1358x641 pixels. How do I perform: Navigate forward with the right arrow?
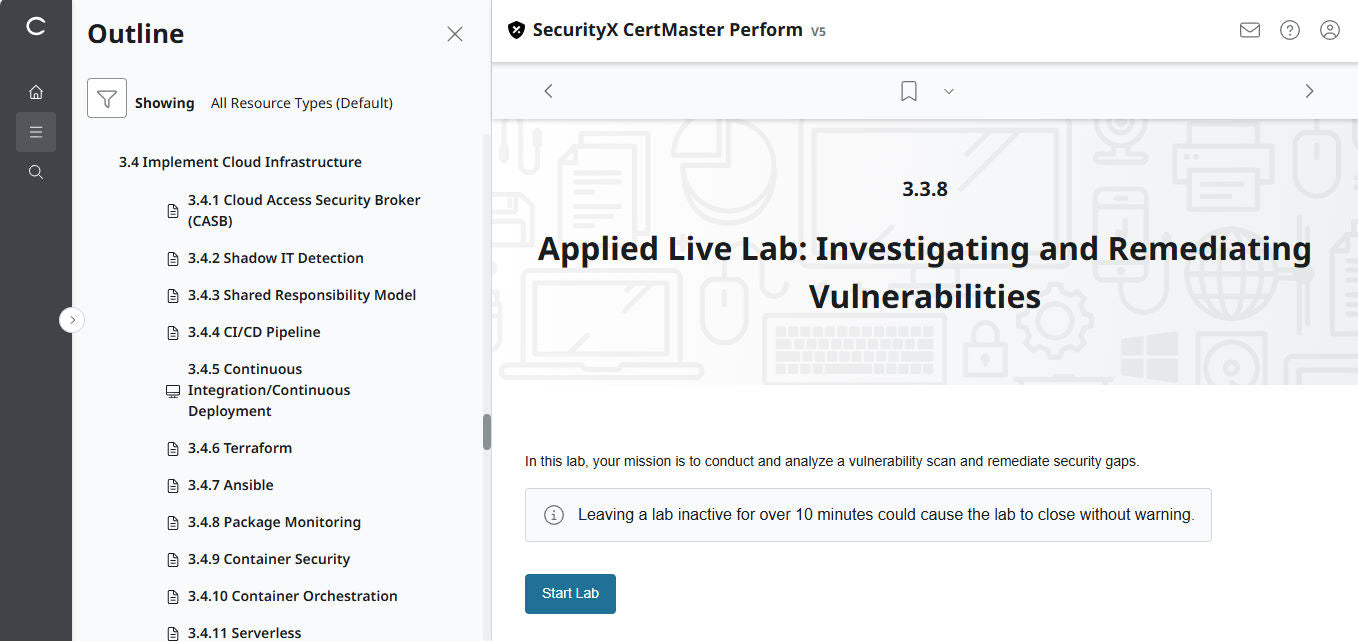click(1309, 90)
